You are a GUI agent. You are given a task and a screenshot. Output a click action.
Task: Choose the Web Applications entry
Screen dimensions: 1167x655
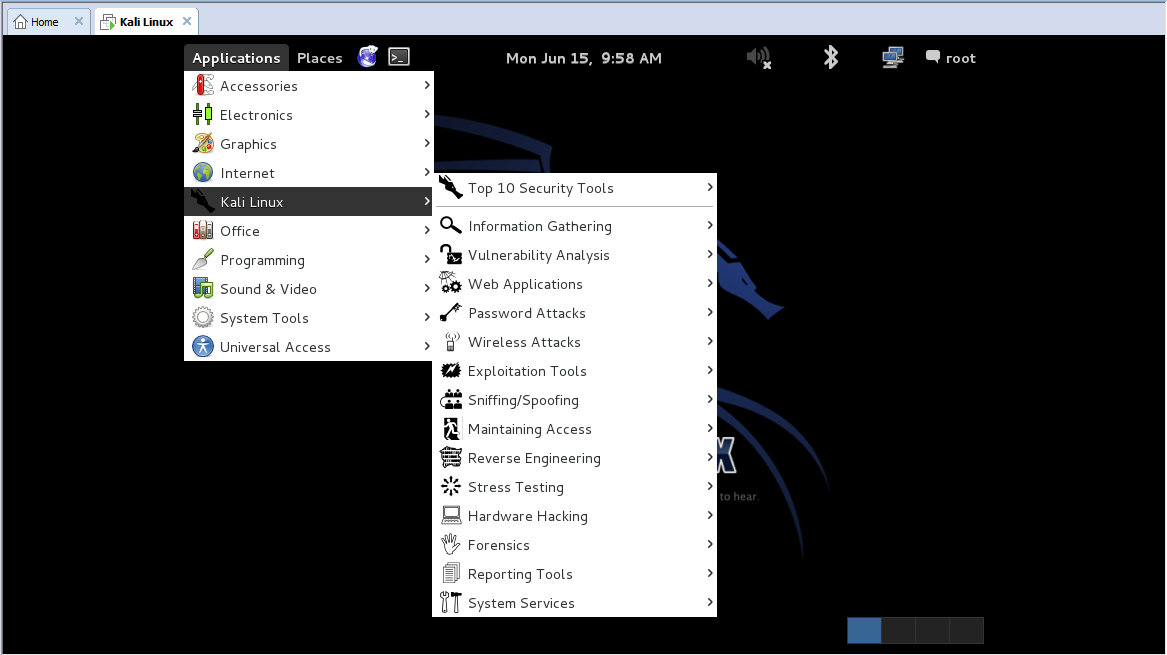575,284
